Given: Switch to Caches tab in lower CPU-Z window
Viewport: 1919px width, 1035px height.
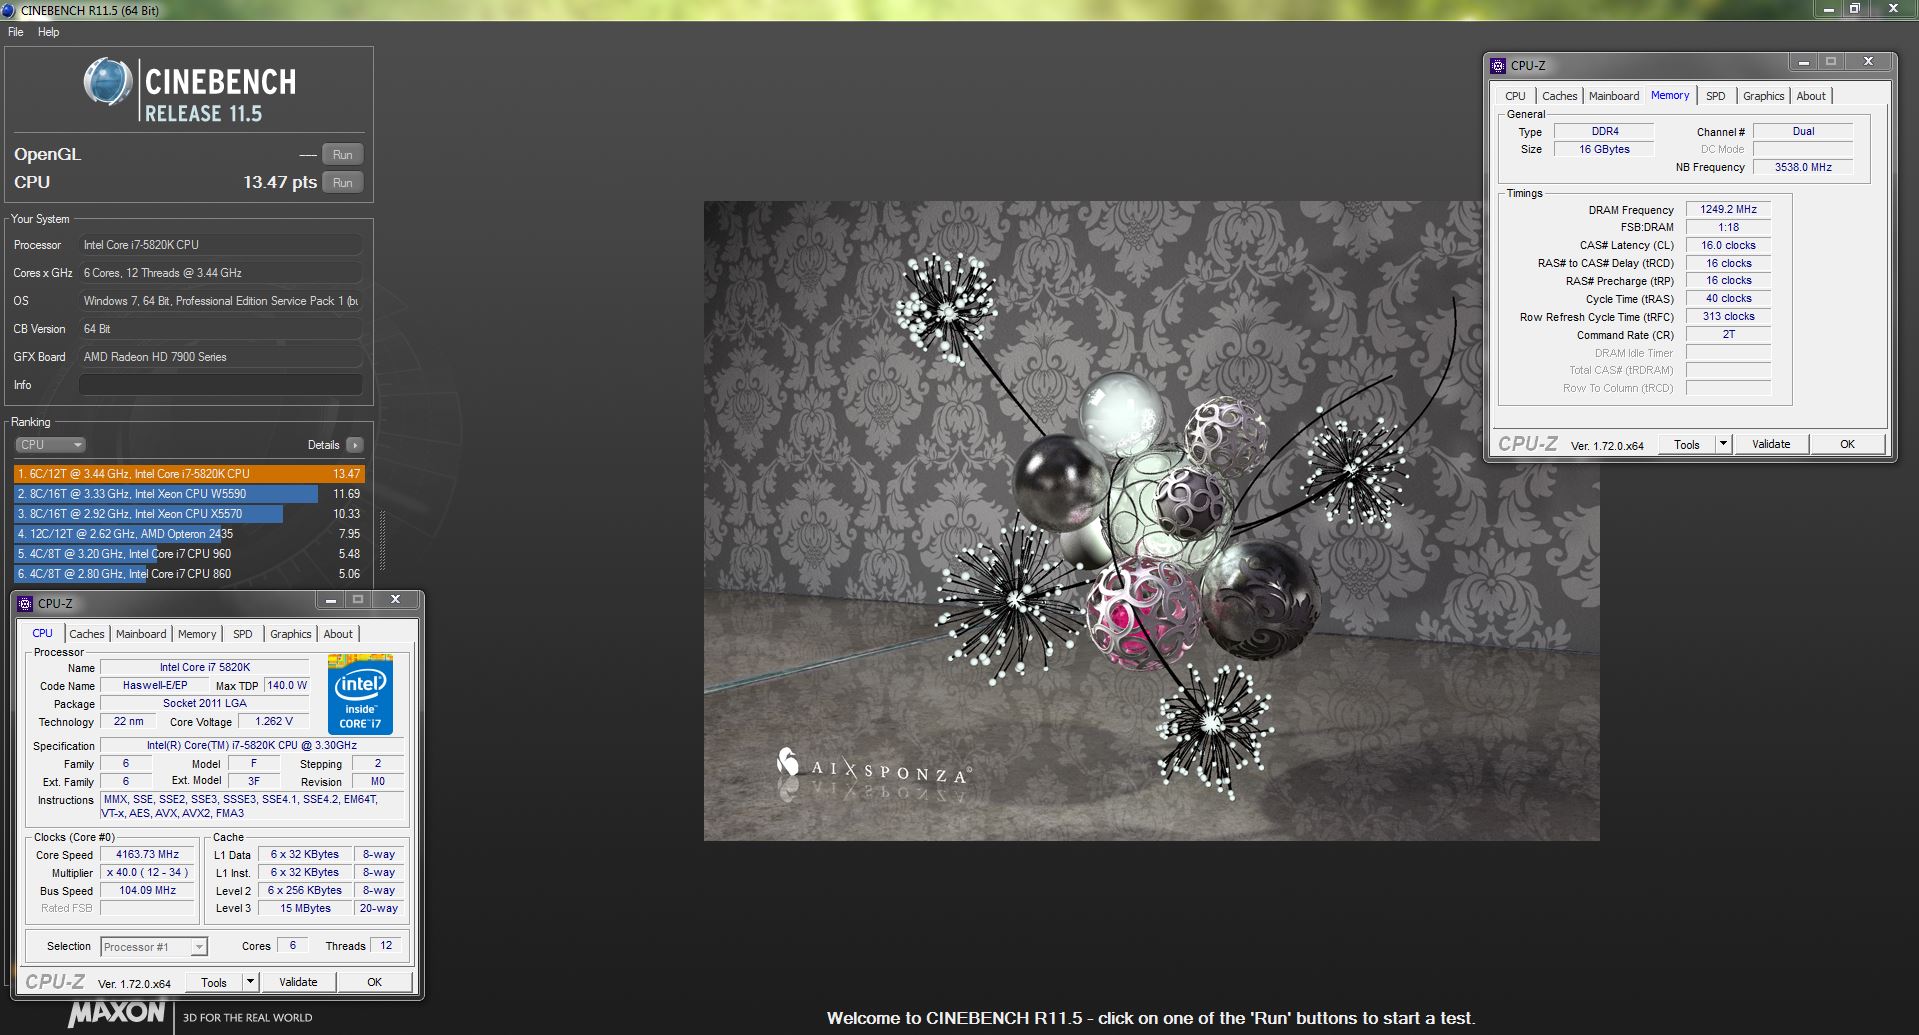Looking at the screenshot, I should [87, 634].
